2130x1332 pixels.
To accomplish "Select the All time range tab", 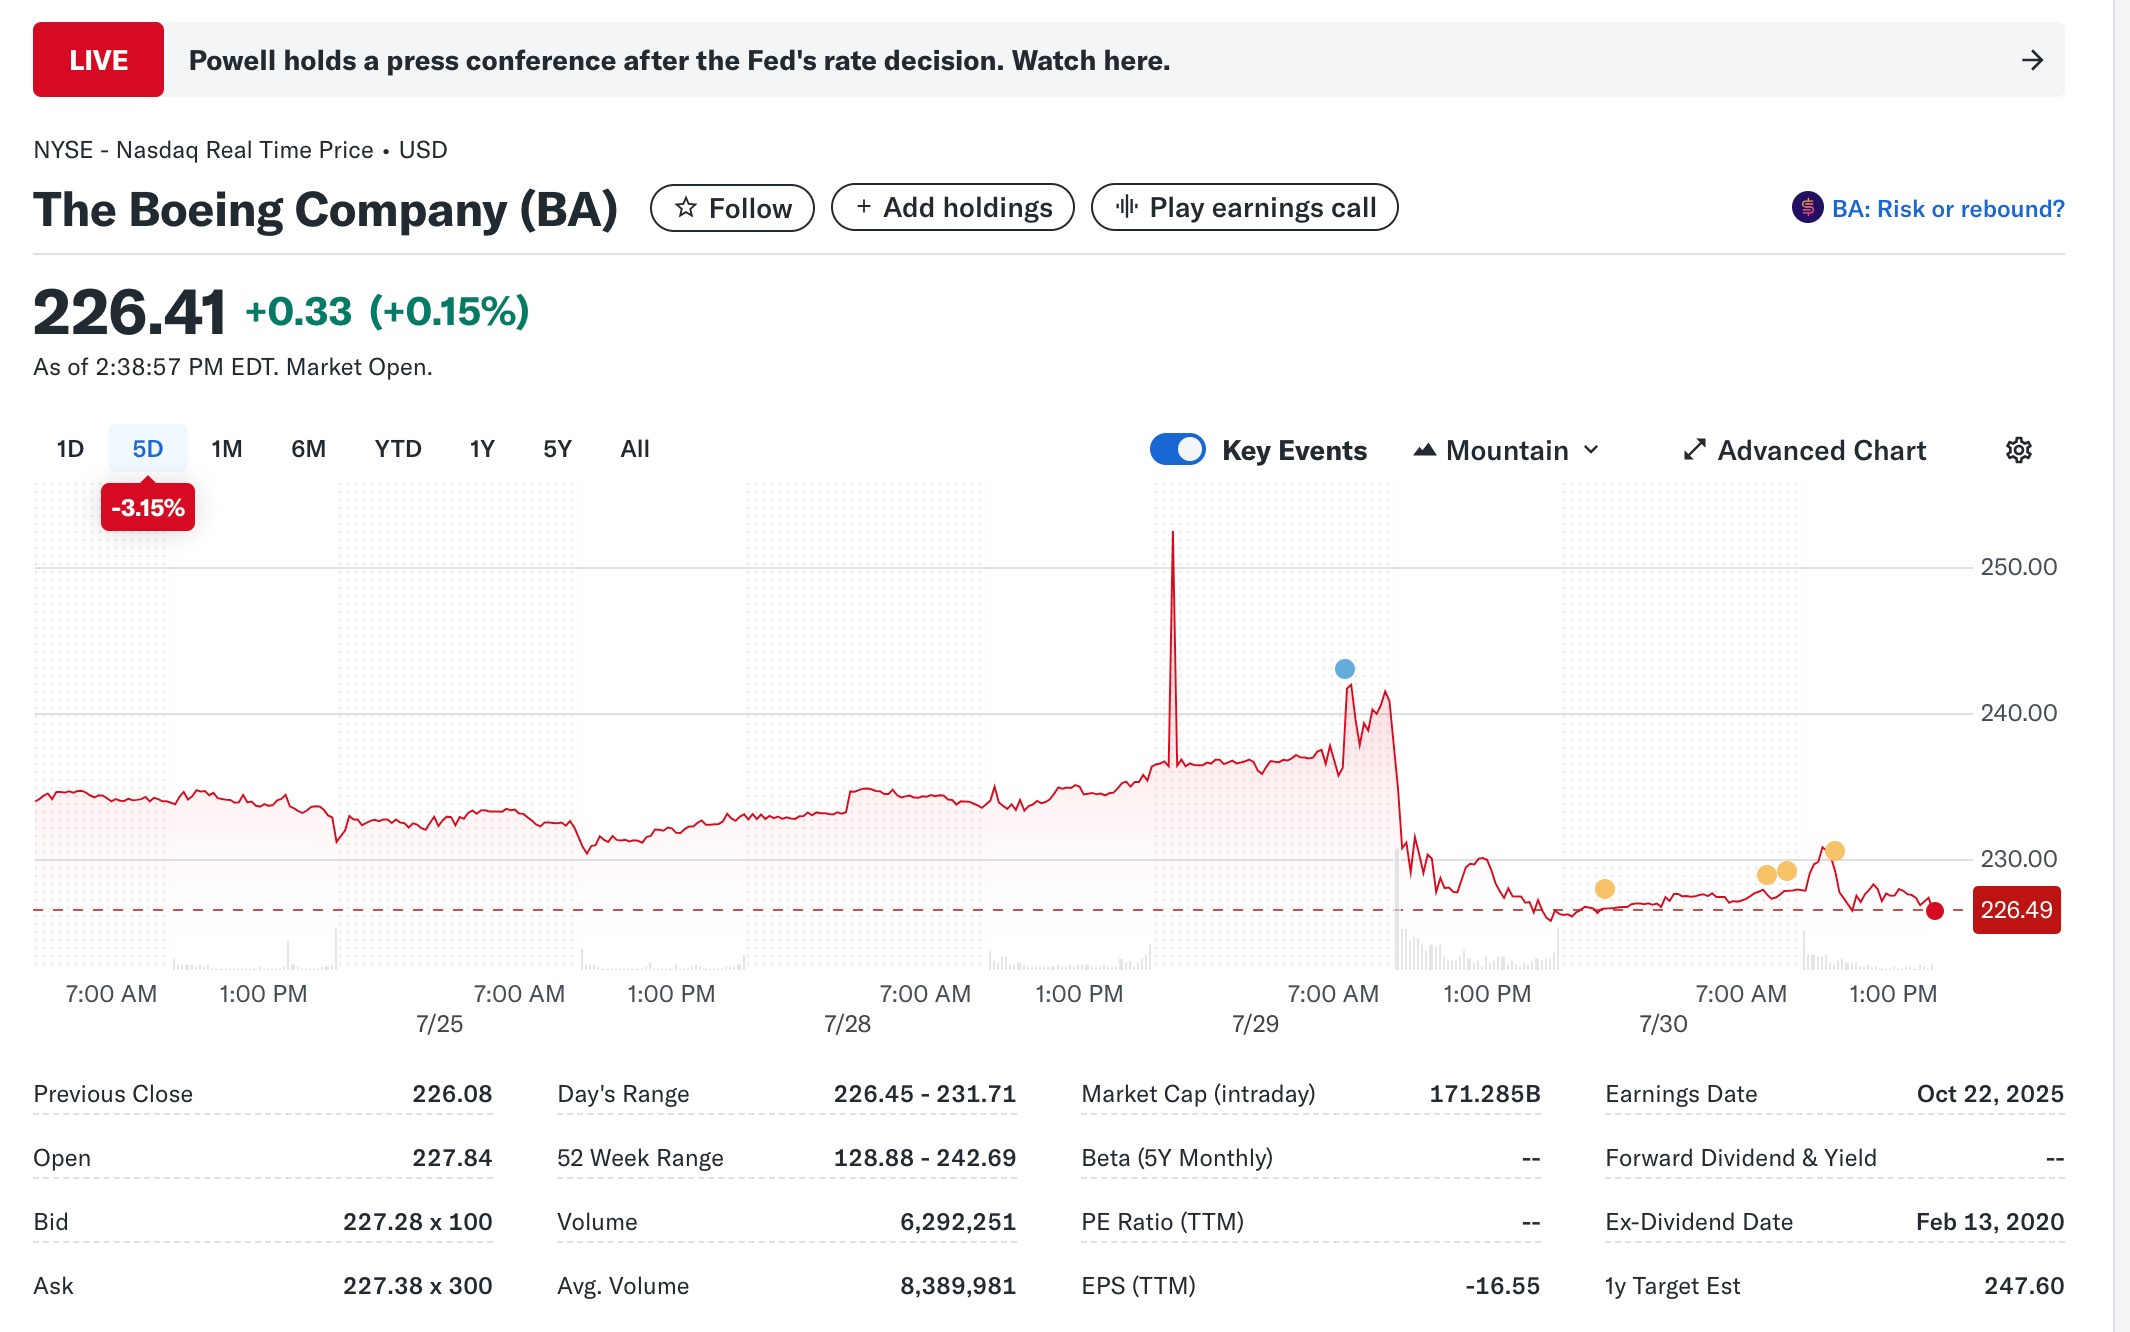I will (x=634, y=449).
